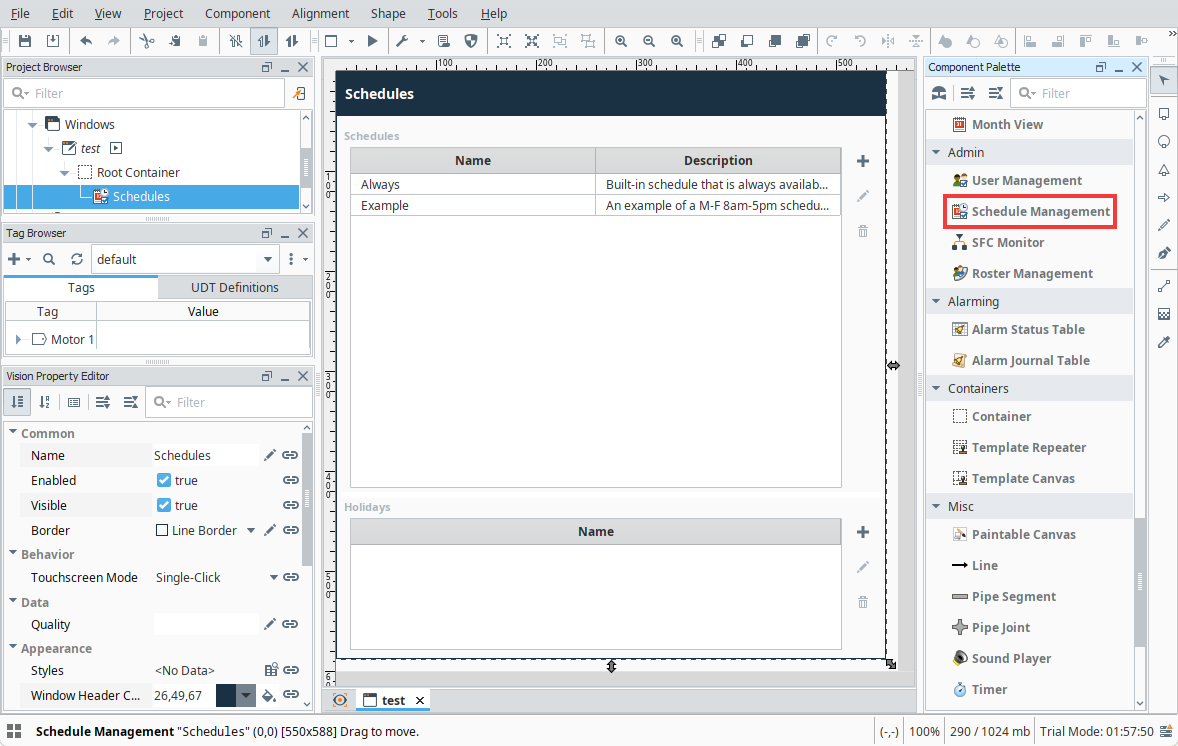The height and width of the screenshot is (746, 1178).
Task: Click the paint bucket for Window Header Color
Action: click(x=269, y=696)
